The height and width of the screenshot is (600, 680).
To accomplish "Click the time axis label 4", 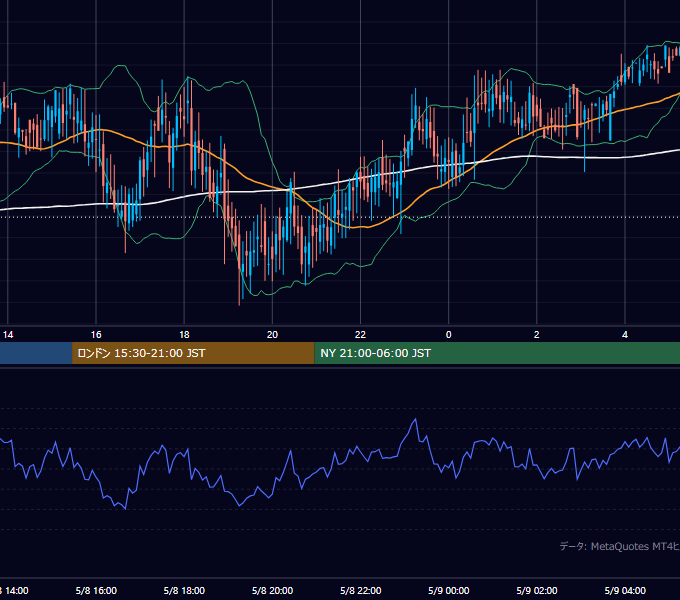I will [625, 335].
